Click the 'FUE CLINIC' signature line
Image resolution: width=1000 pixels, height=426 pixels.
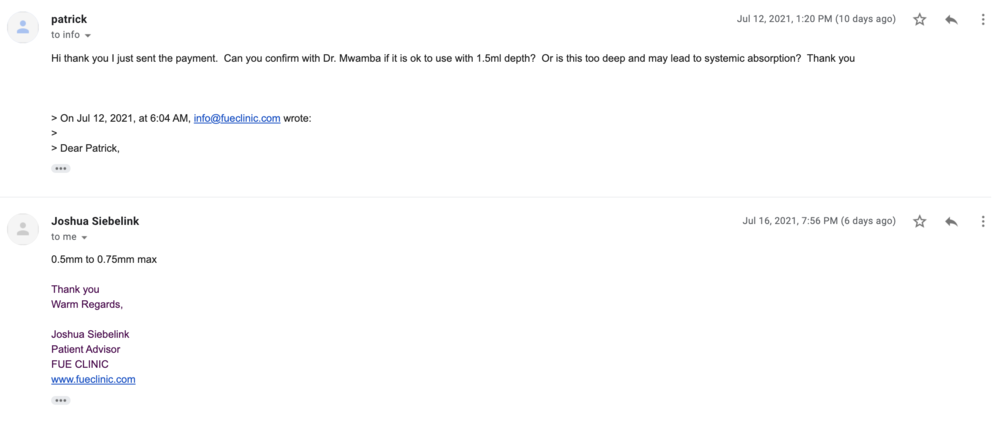[80, 365]
